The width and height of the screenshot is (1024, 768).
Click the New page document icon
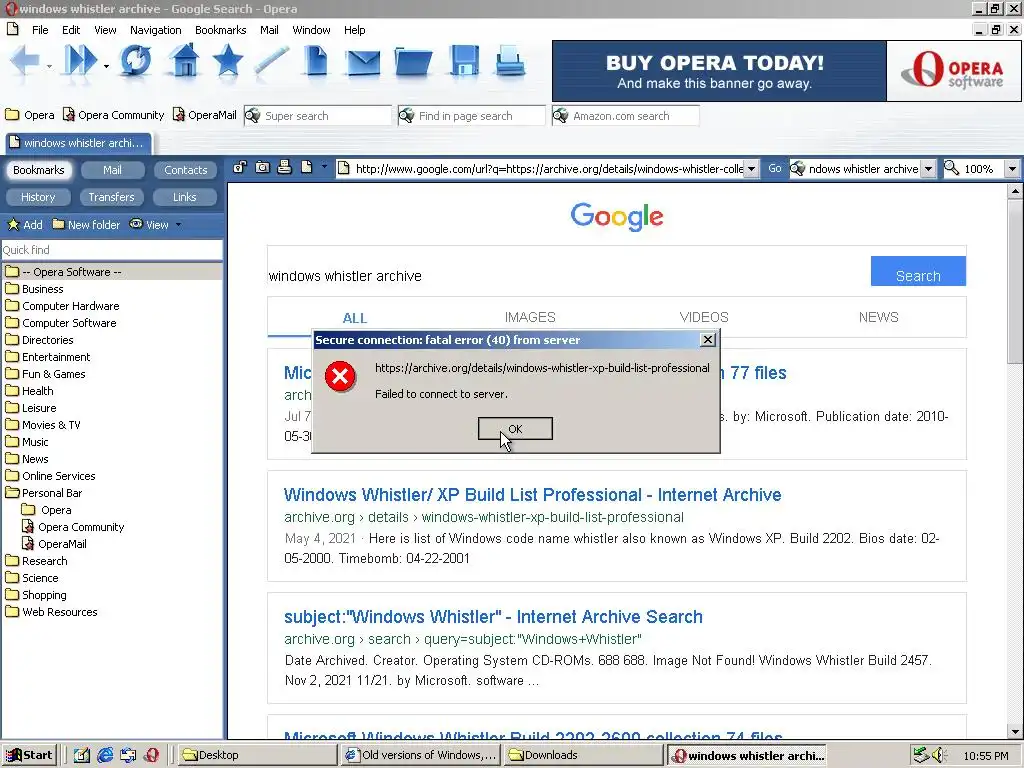point(317,62)
